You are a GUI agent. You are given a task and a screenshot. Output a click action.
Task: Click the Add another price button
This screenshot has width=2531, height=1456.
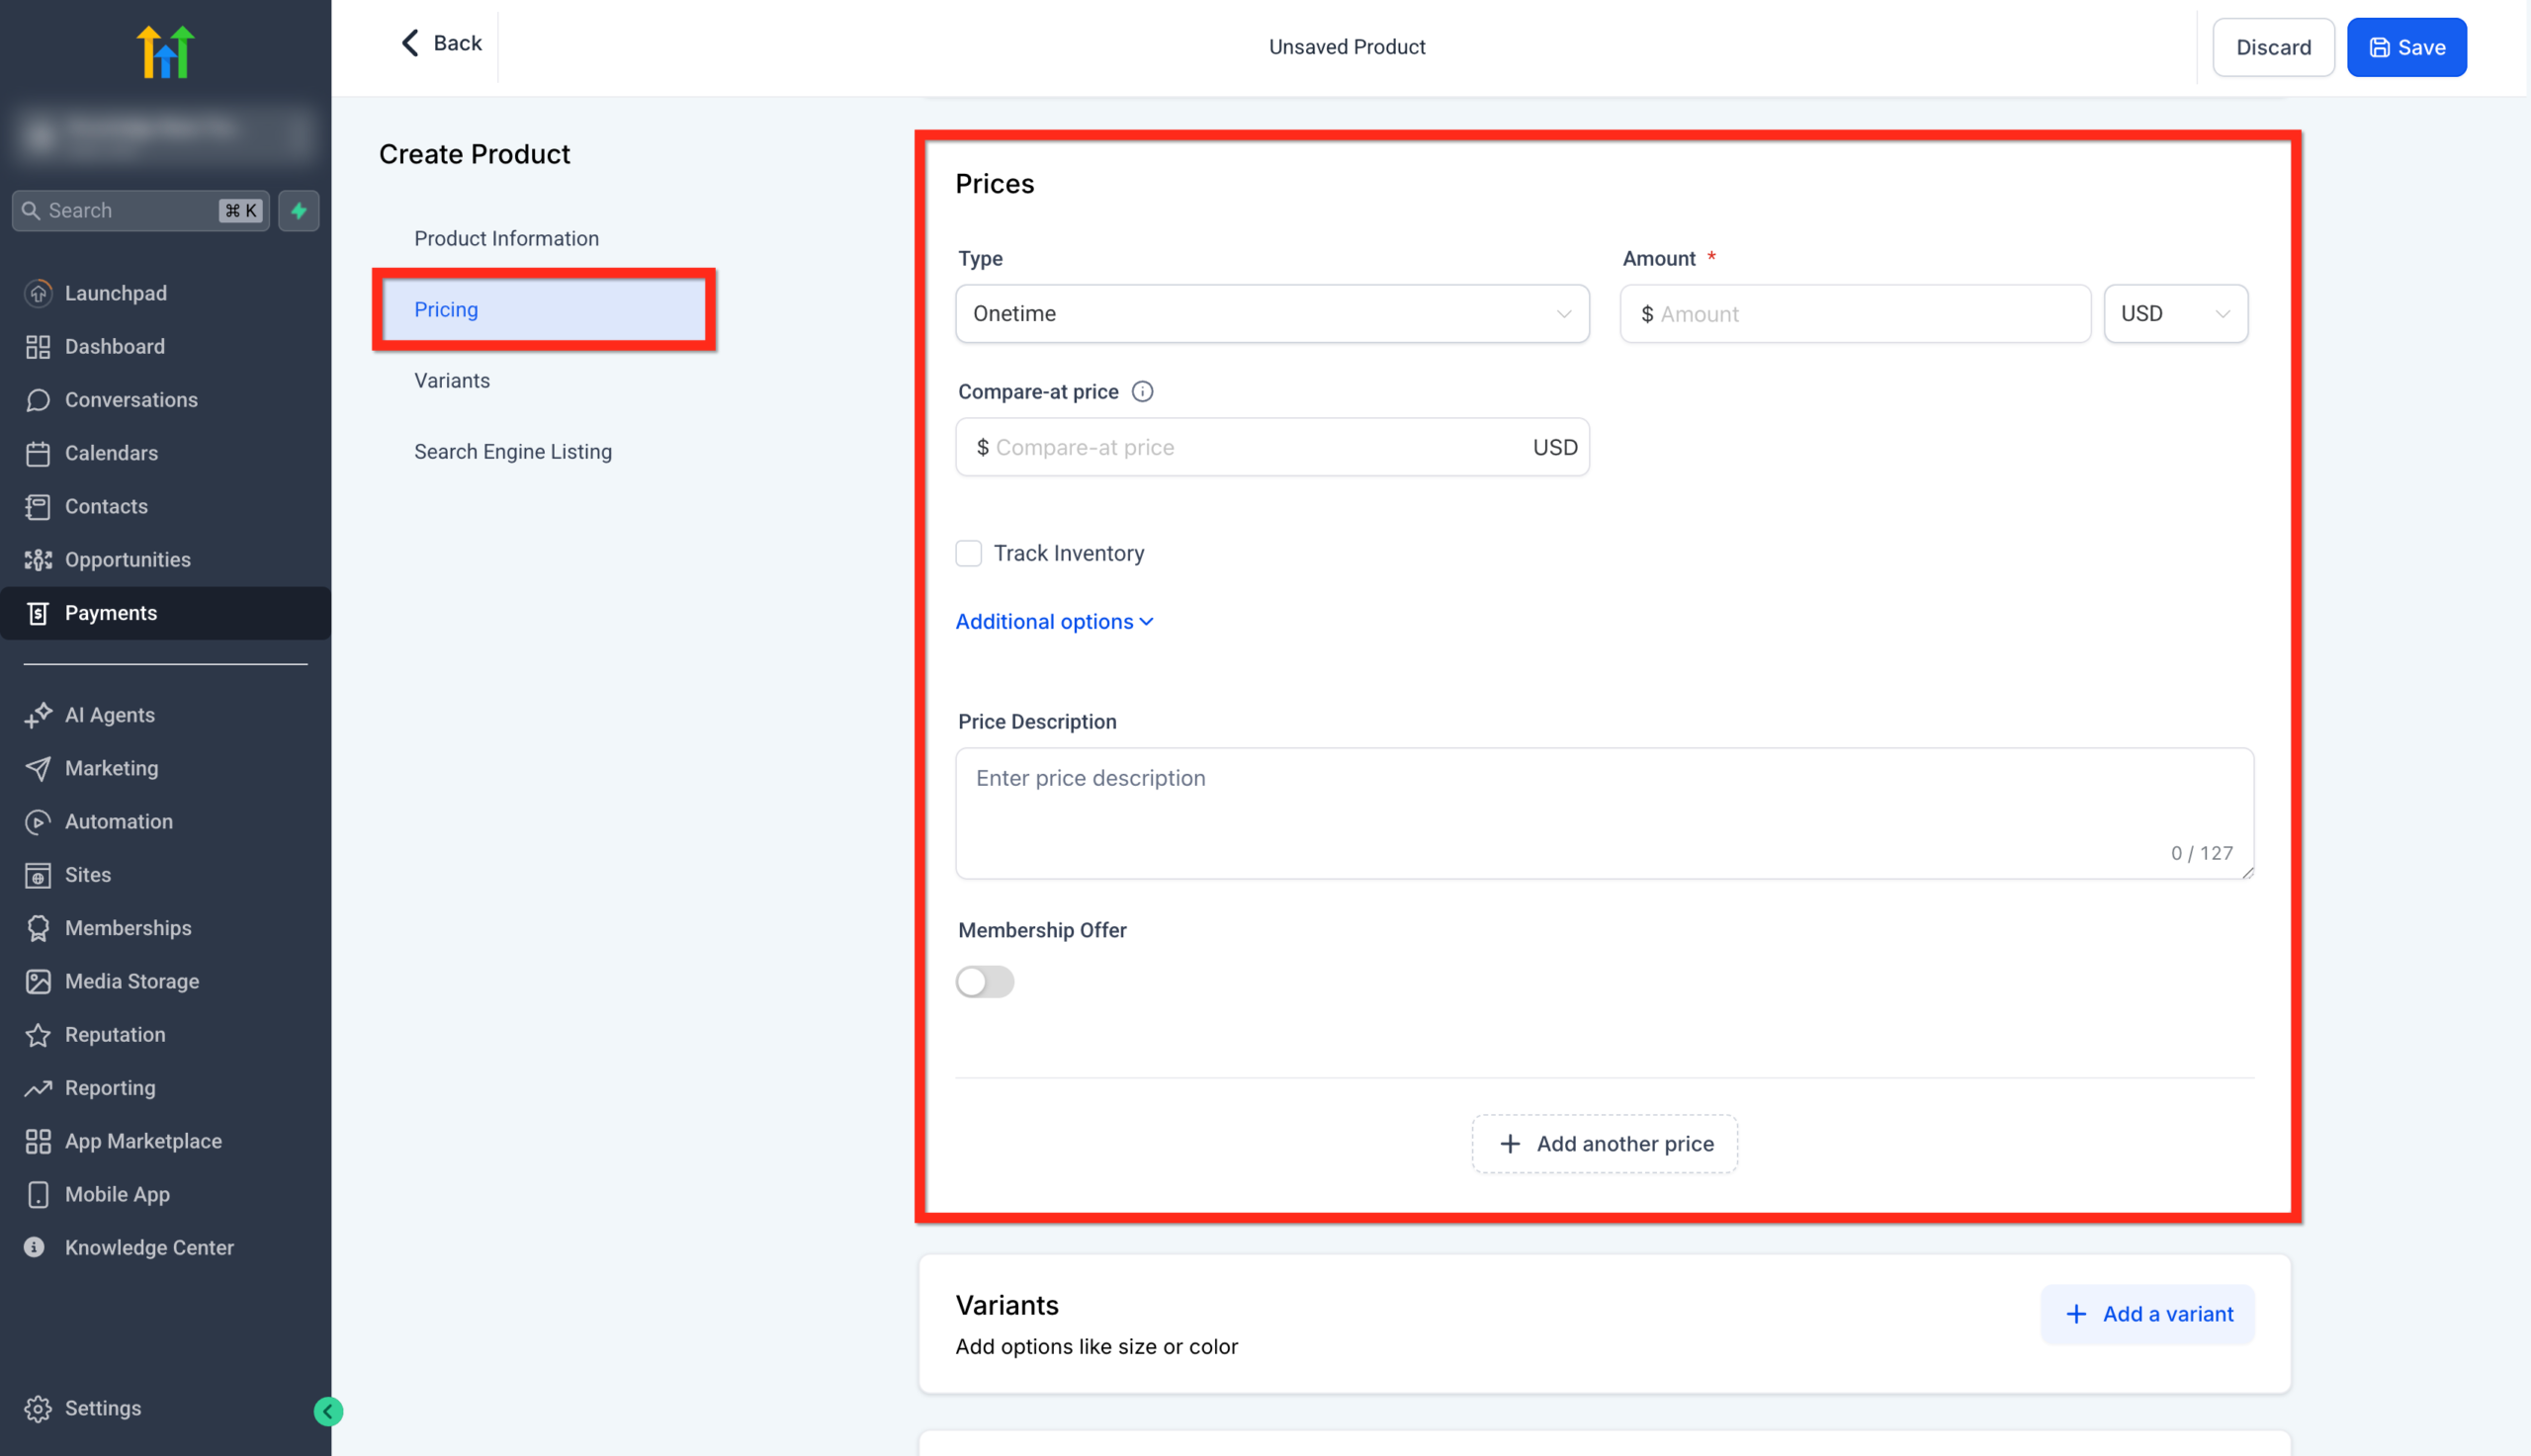(x=1603, y=1143)
